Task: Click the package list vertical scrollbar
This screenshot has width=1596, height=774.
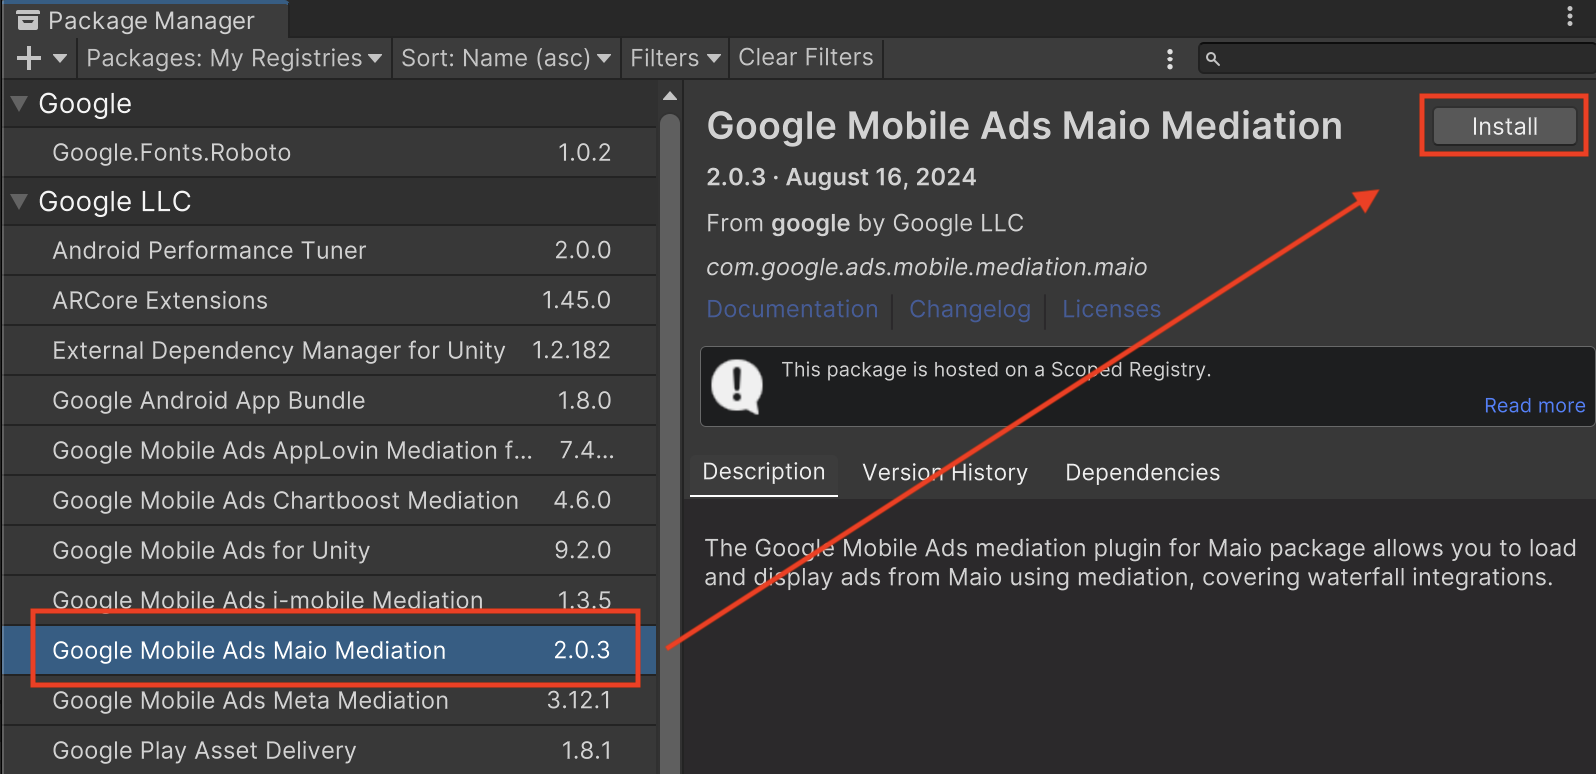Action: (670, 400)
